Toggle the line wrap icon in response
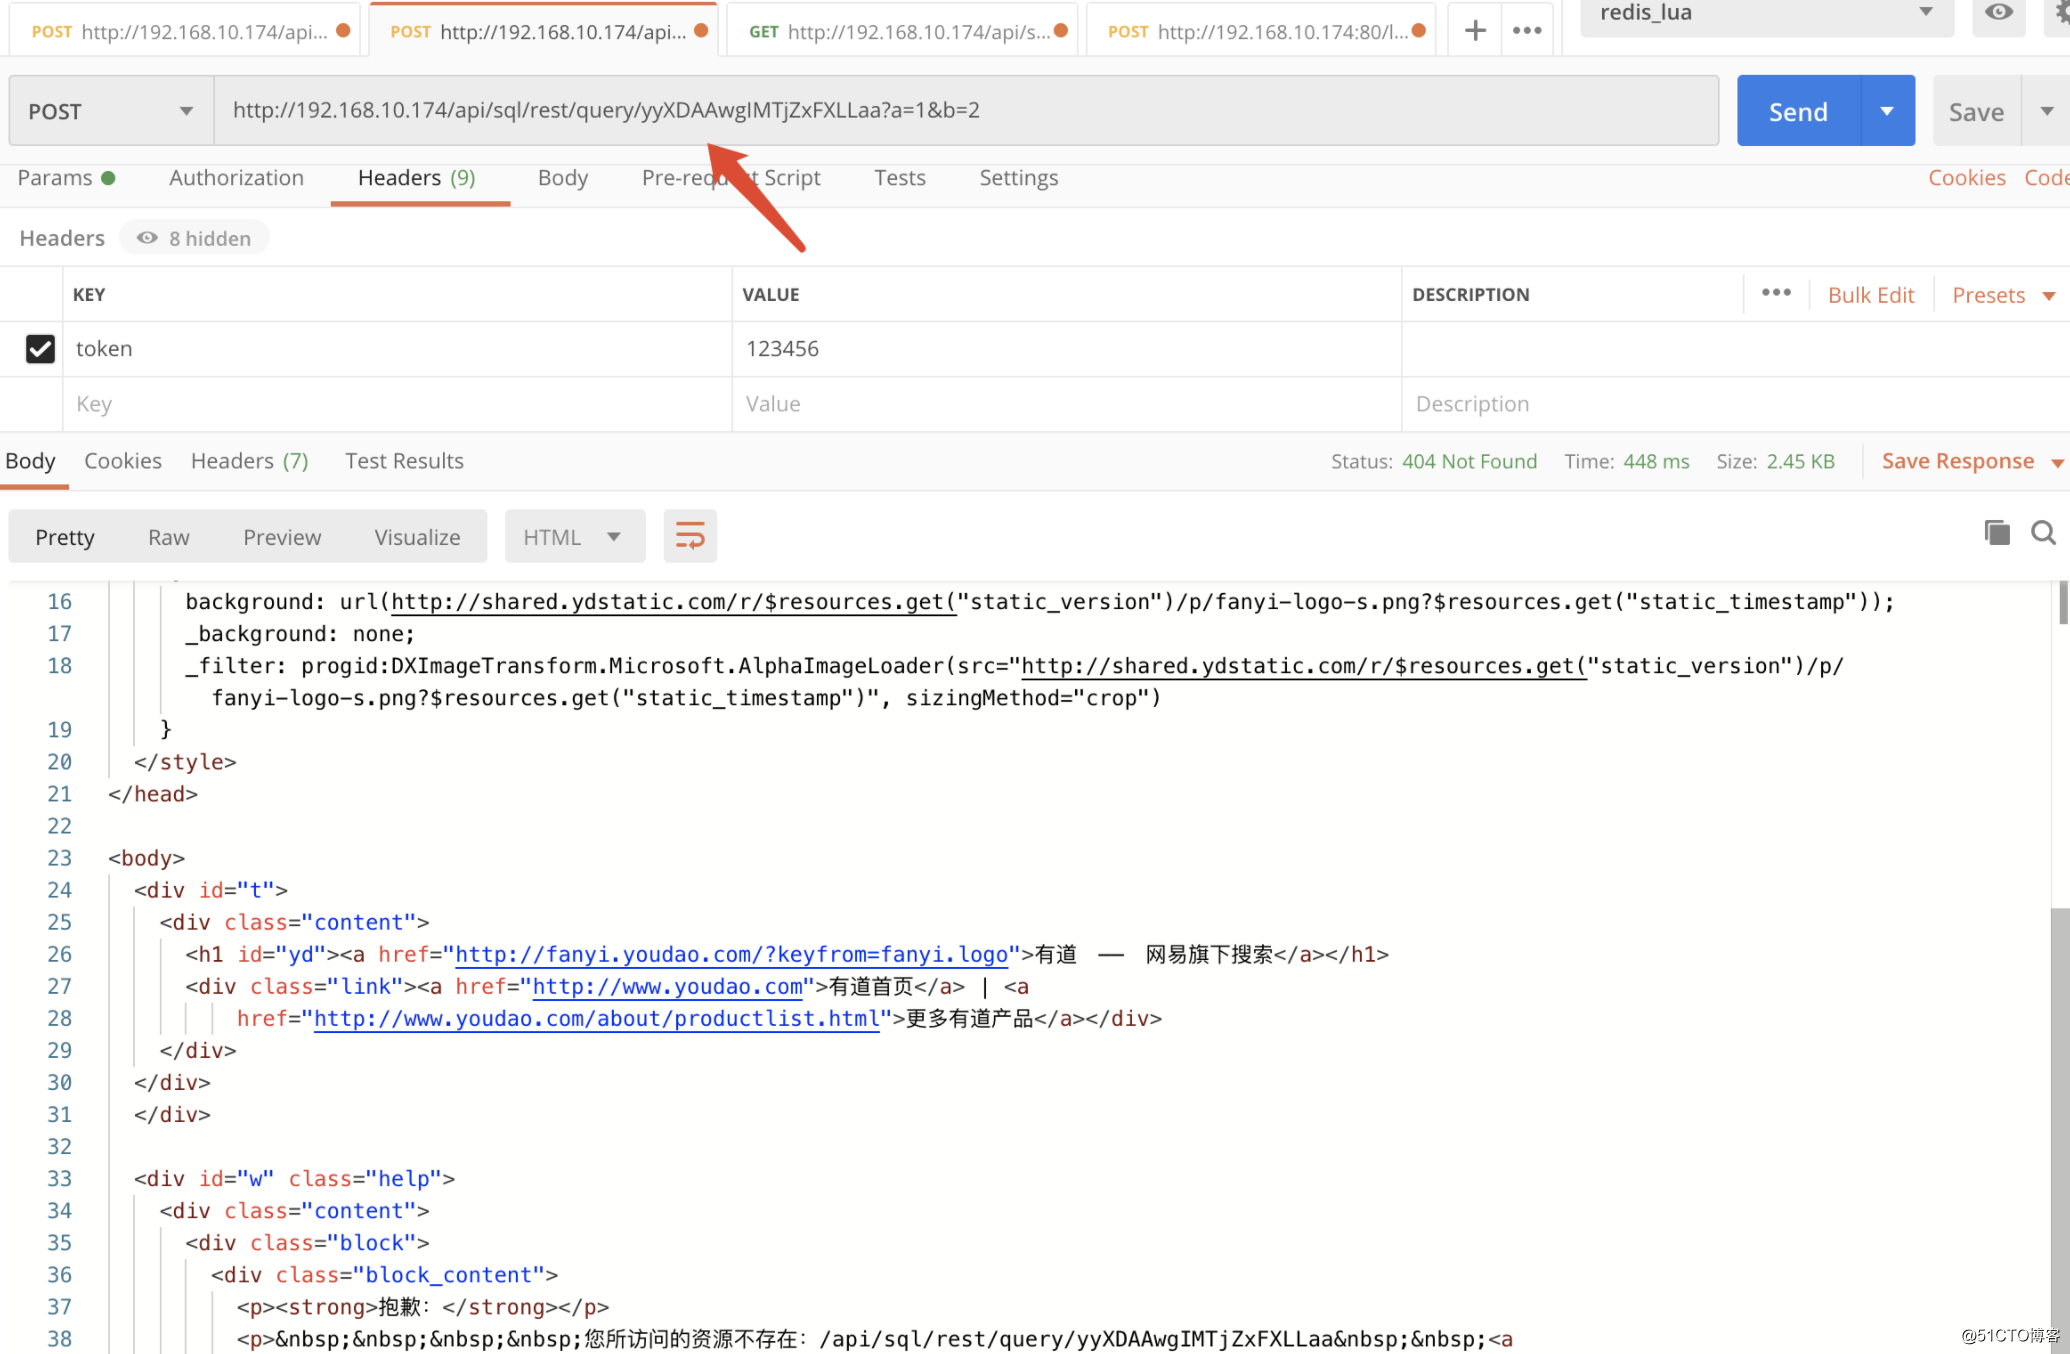The height and width of the screenshot is (1354, 2070). pos(690,537)
